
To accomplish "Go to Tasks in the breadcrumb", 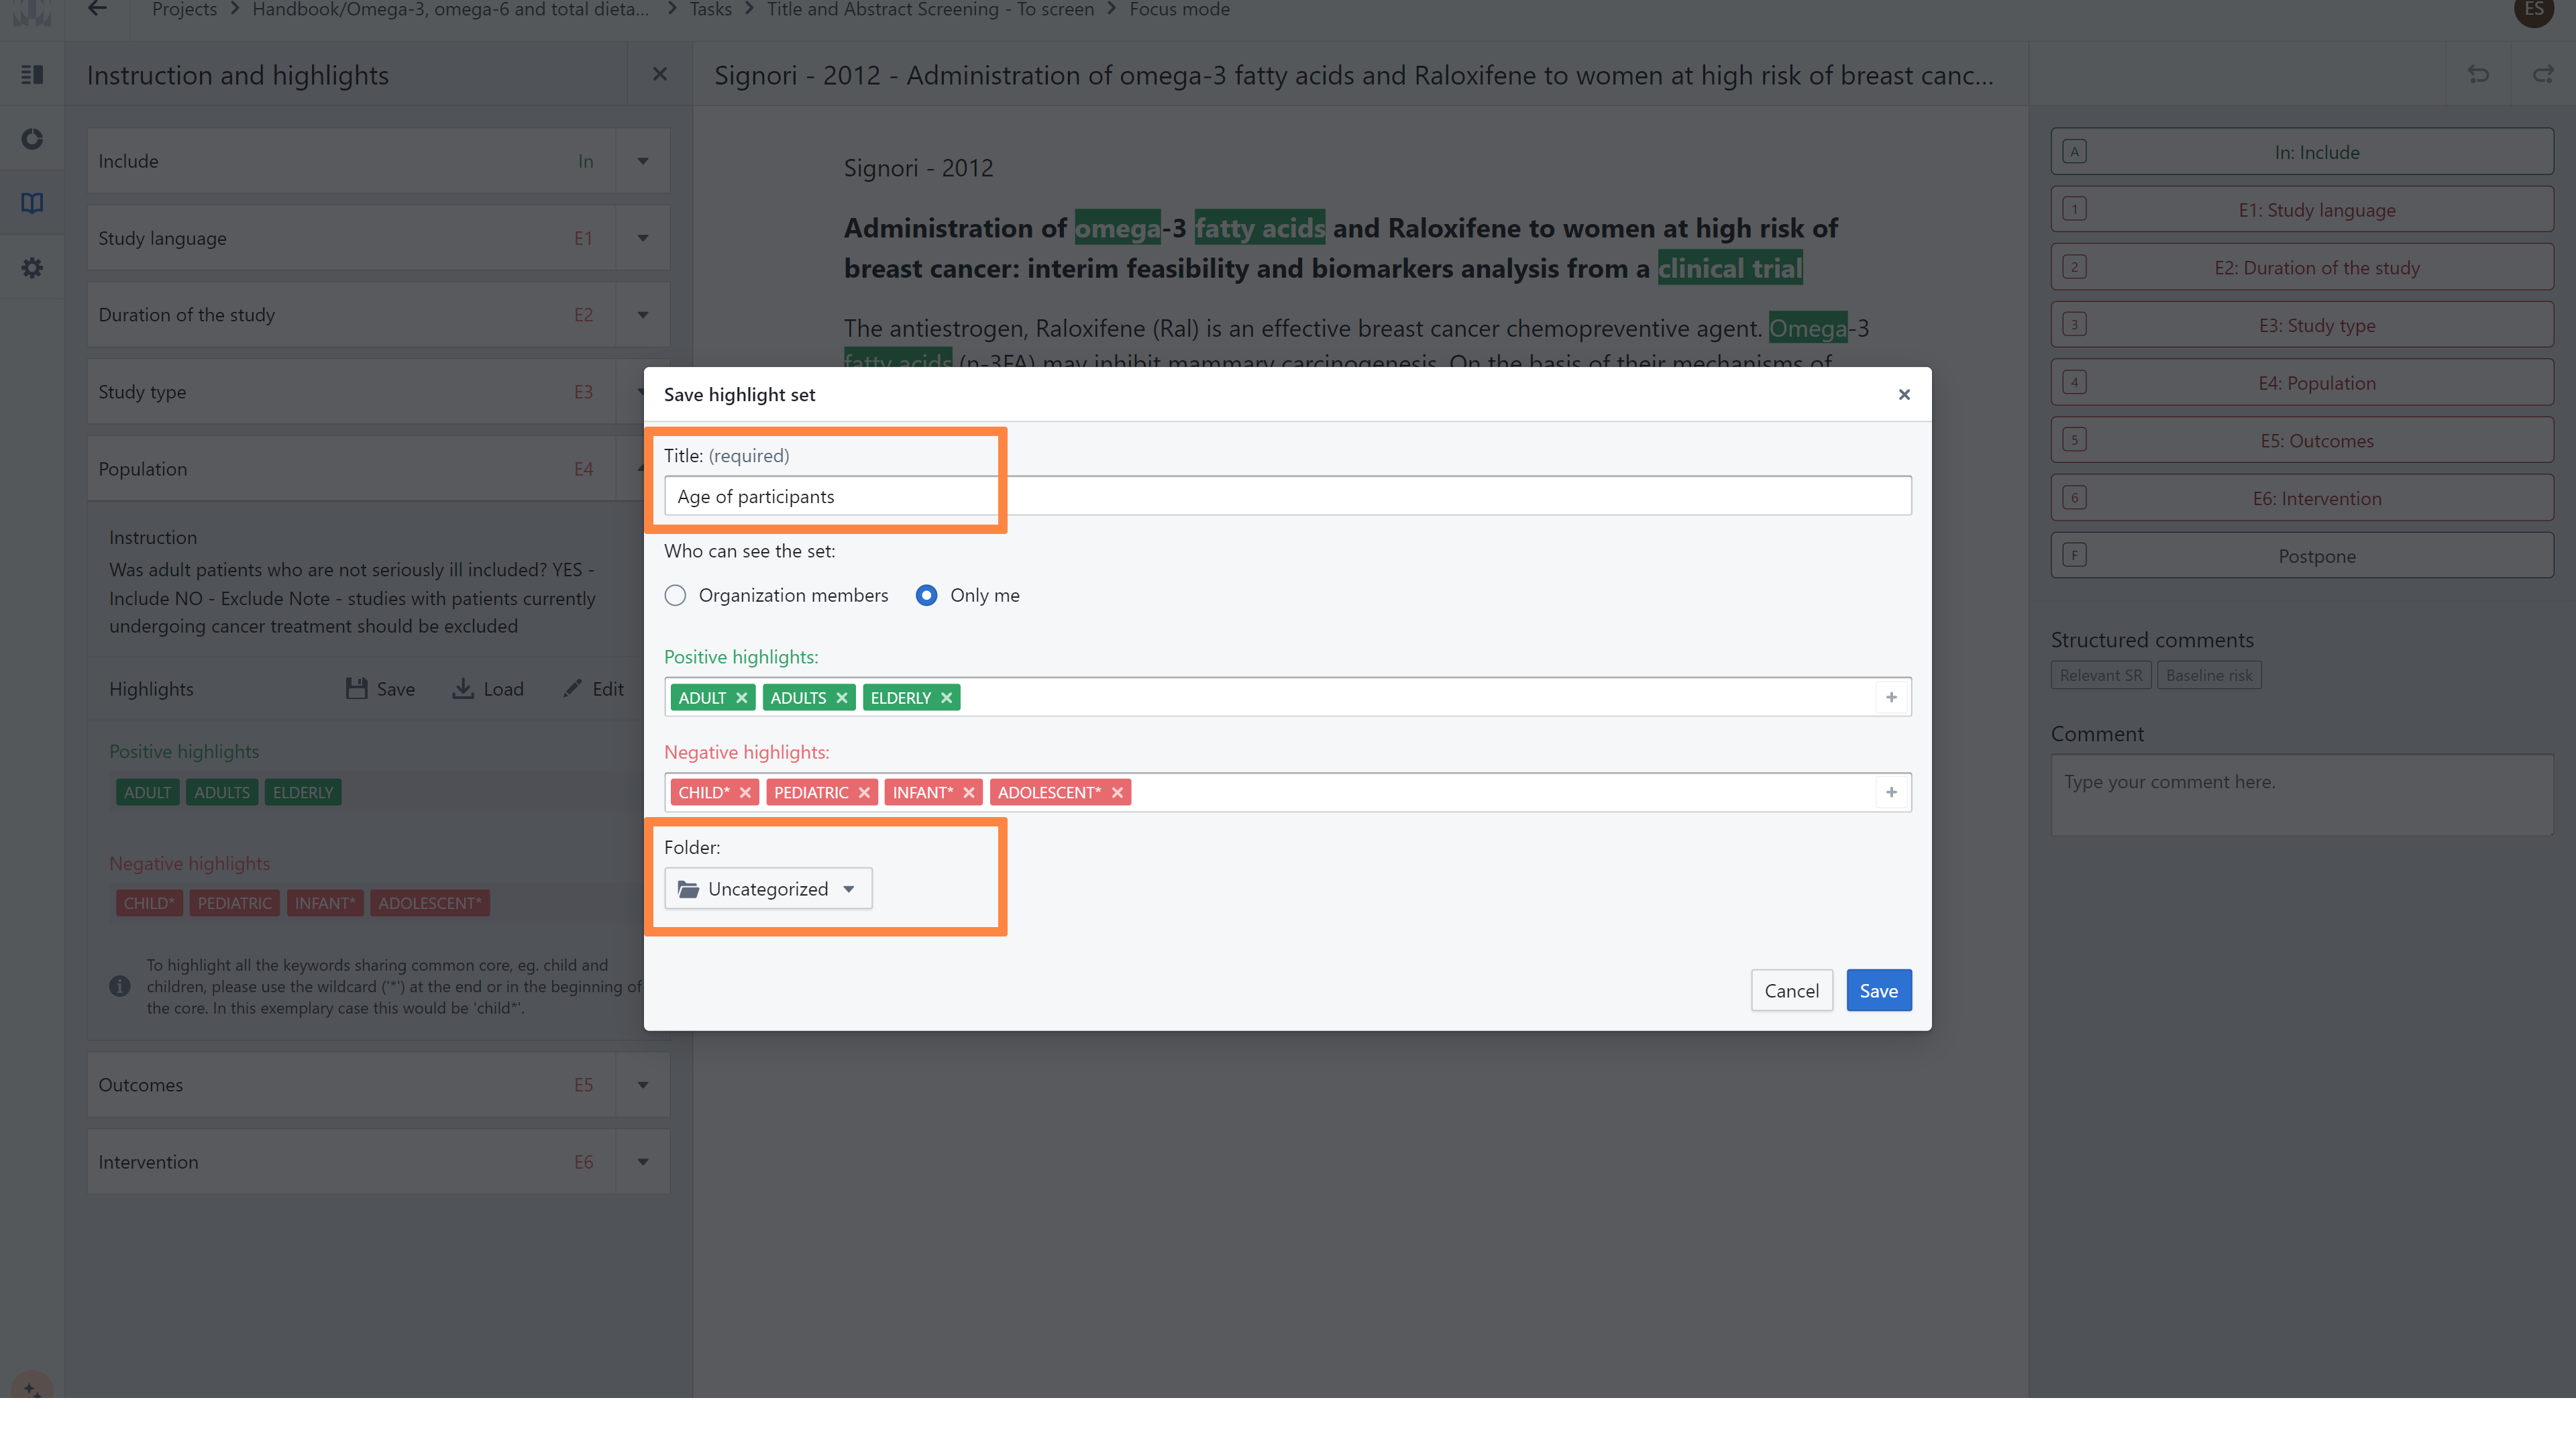I will [x=710, y=10].
